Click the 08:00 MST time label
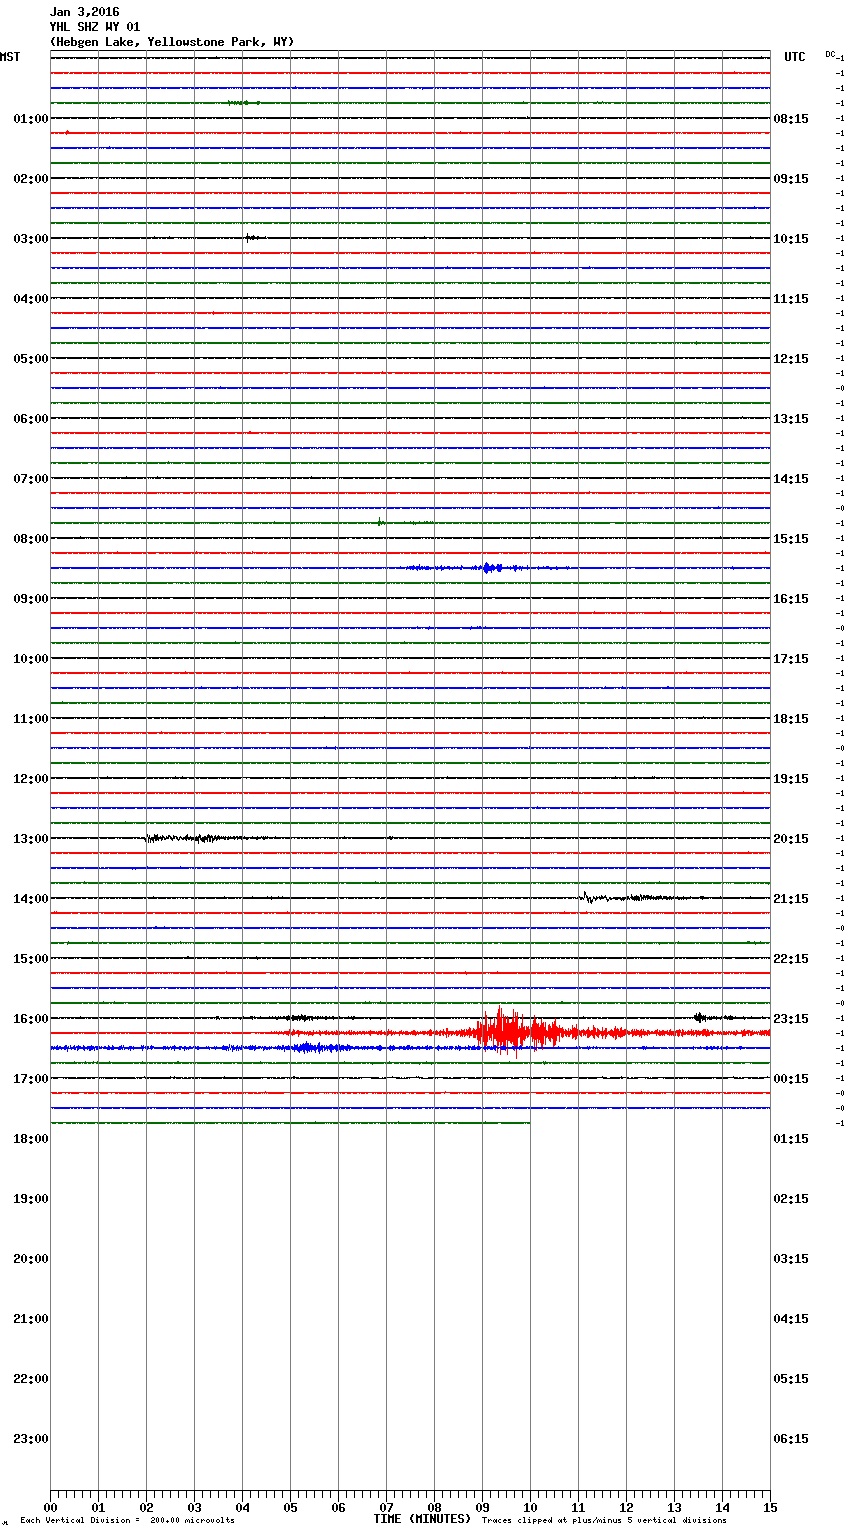This screenshot has height=1534, width=850. pos(30,539)
